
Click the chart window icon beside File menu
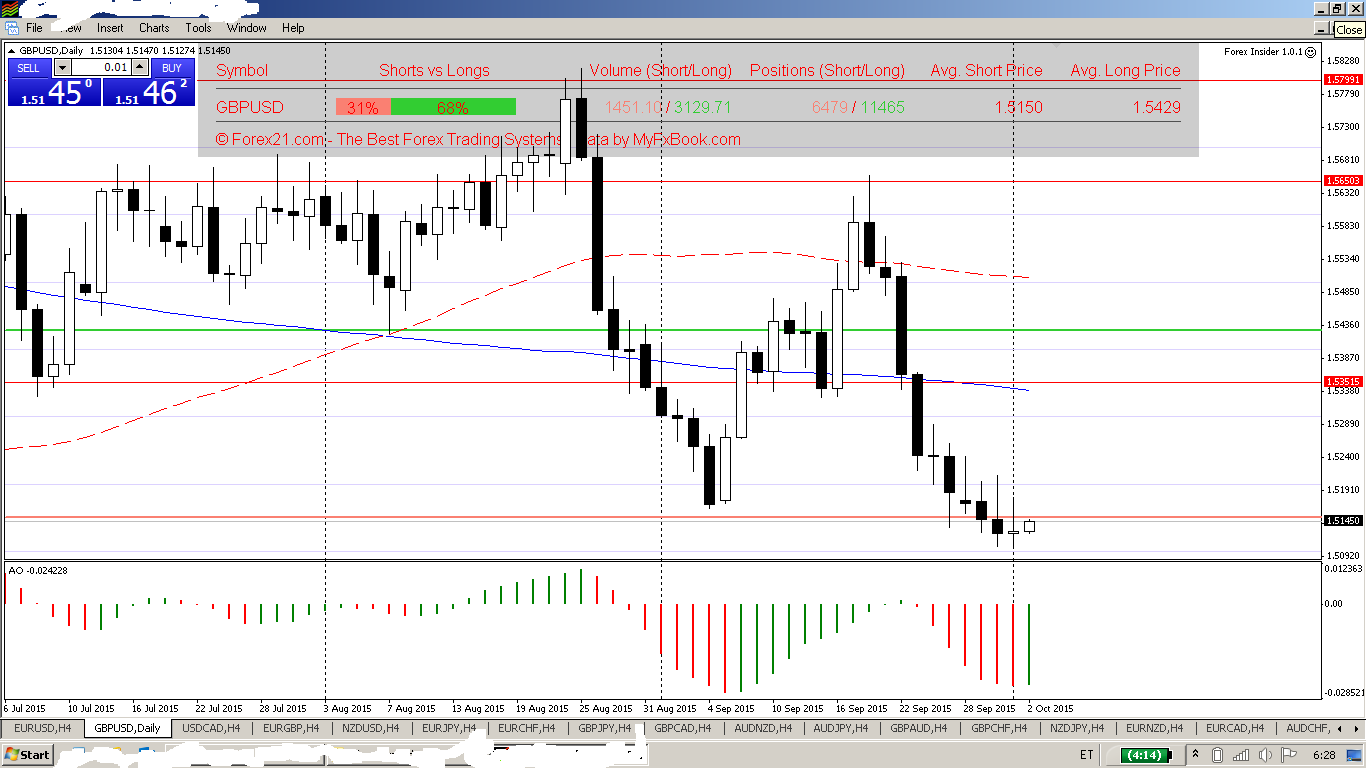point(11,28)
